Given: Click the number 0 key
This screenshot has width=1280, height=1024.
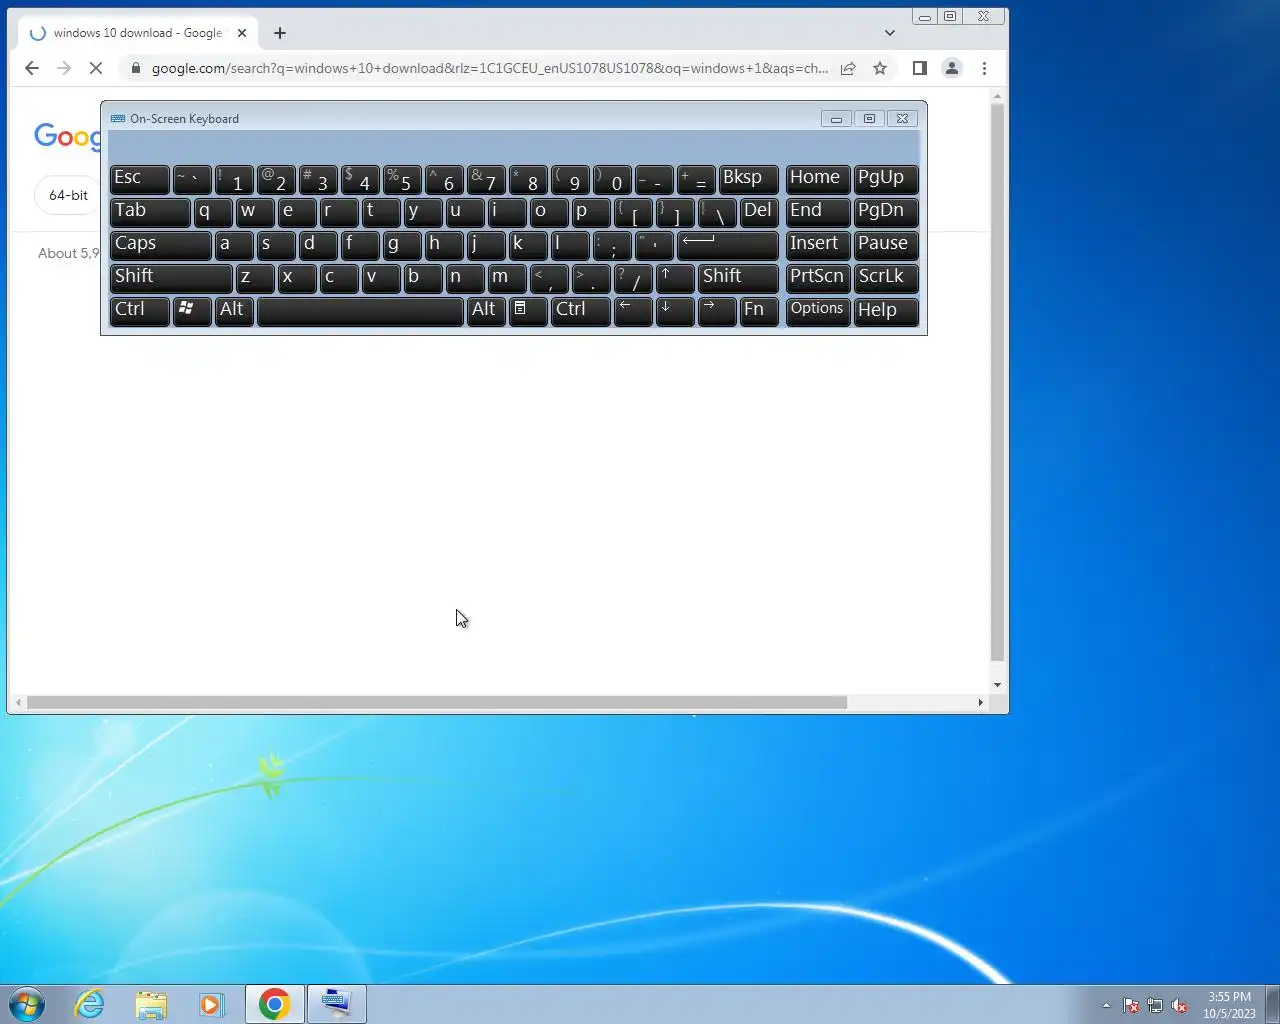Looking at the screenshot, I should point(612,179).
